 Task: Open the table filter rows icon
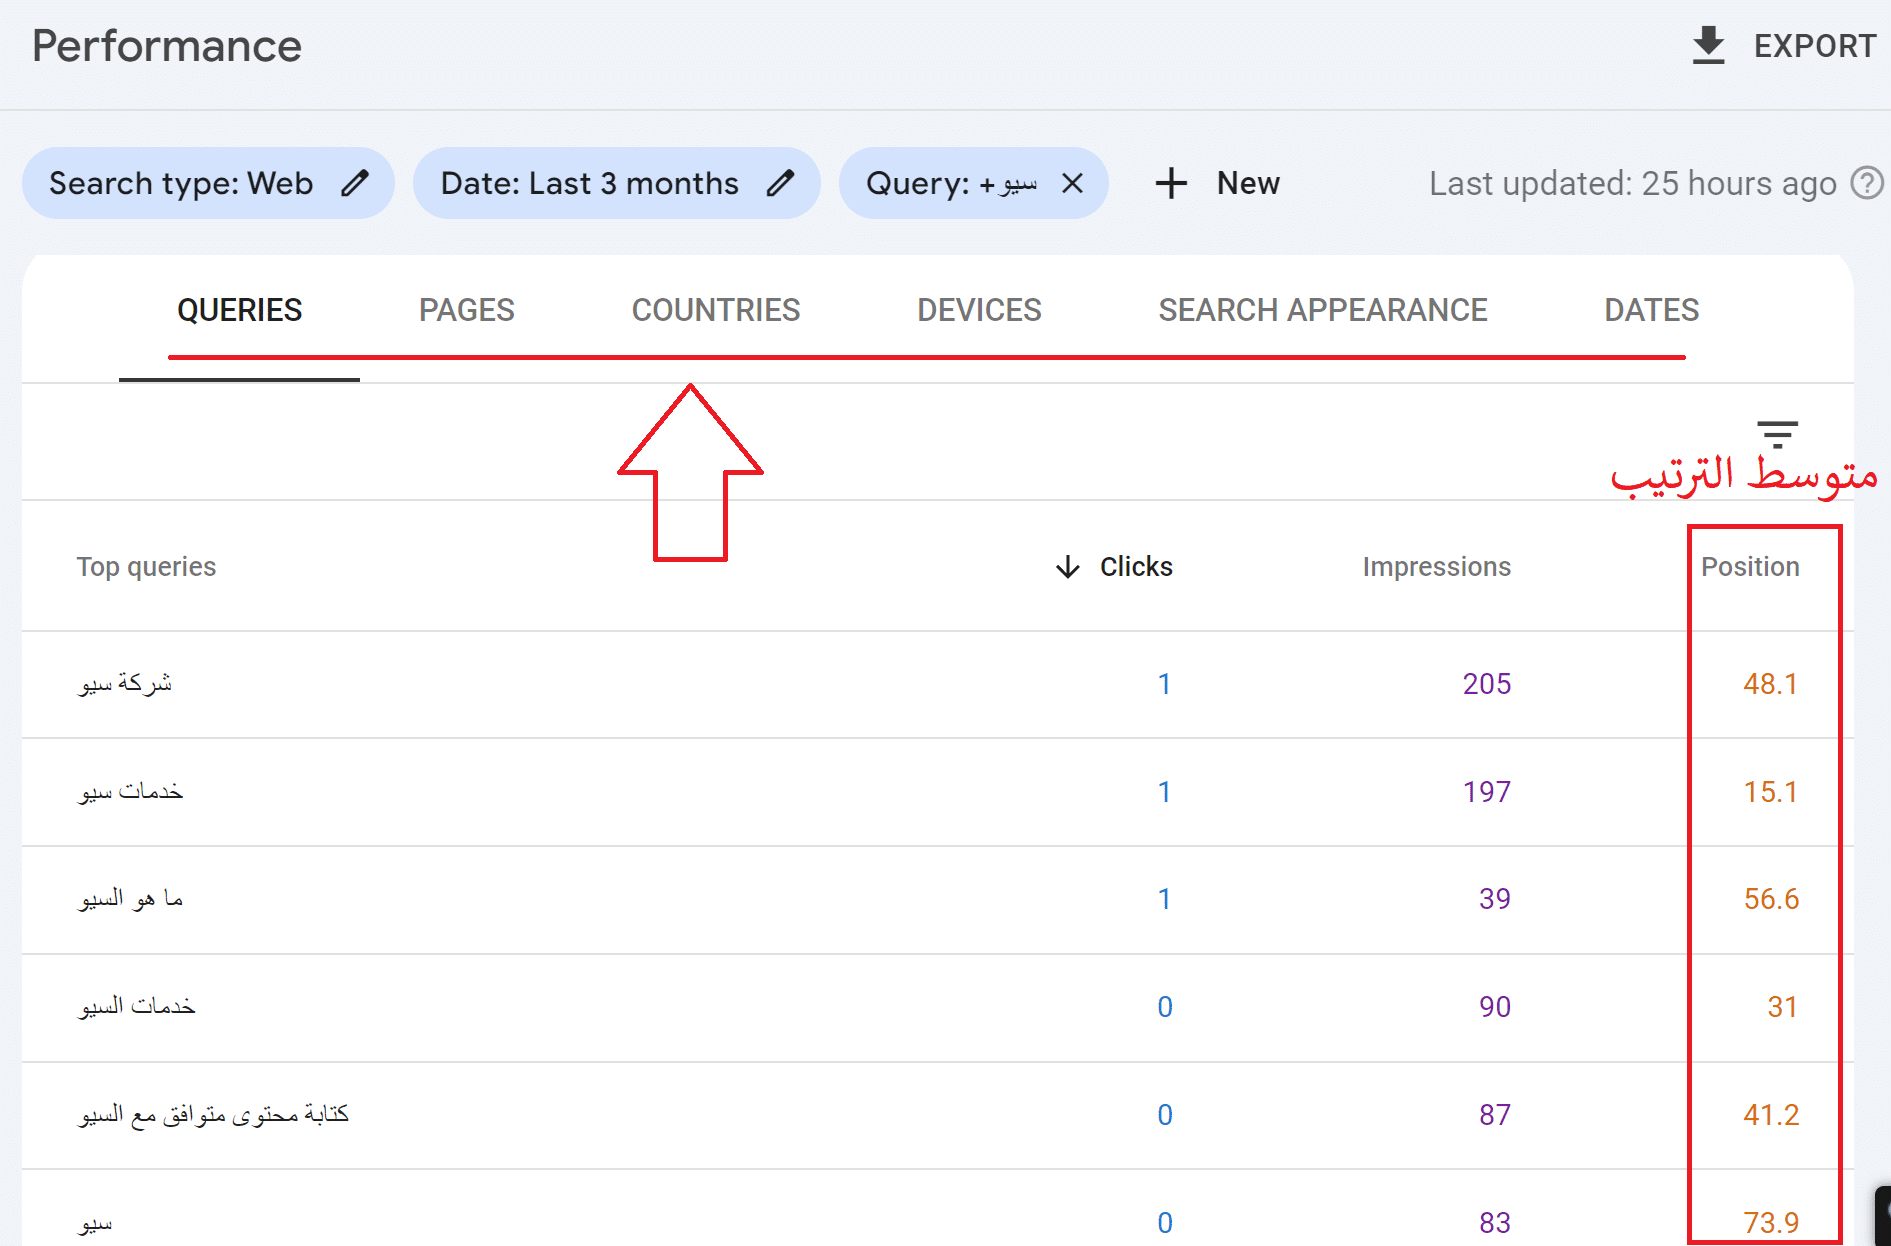(1777, 434)
